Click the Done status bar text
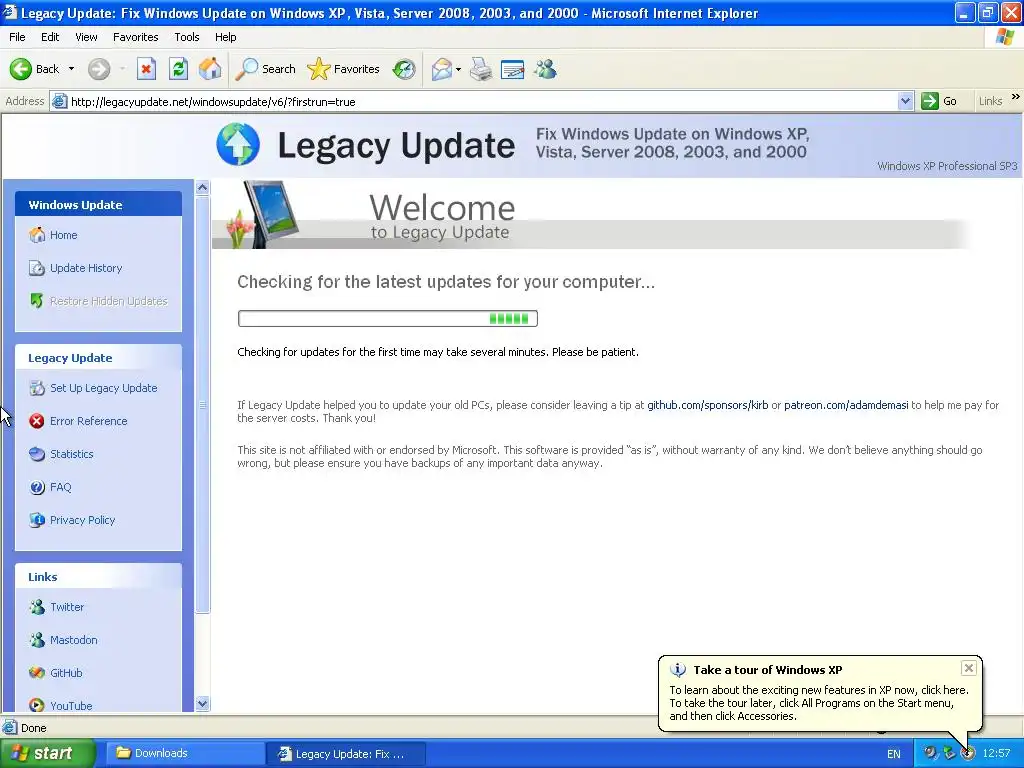 (33, 728)
